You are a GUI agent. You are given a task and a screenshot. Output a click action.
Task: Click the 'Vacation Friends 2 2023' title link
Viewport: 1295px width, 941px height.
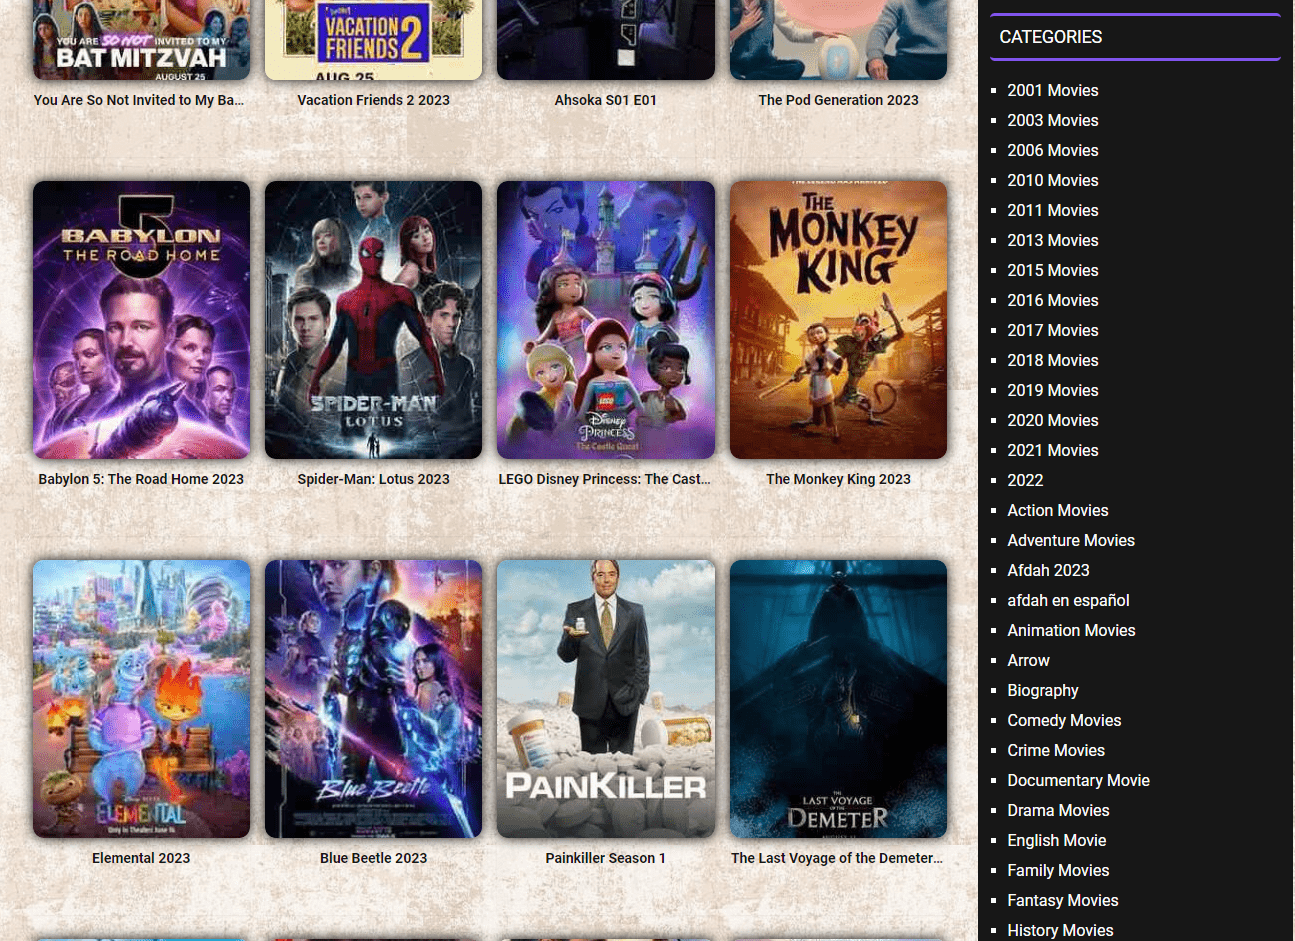373,100
